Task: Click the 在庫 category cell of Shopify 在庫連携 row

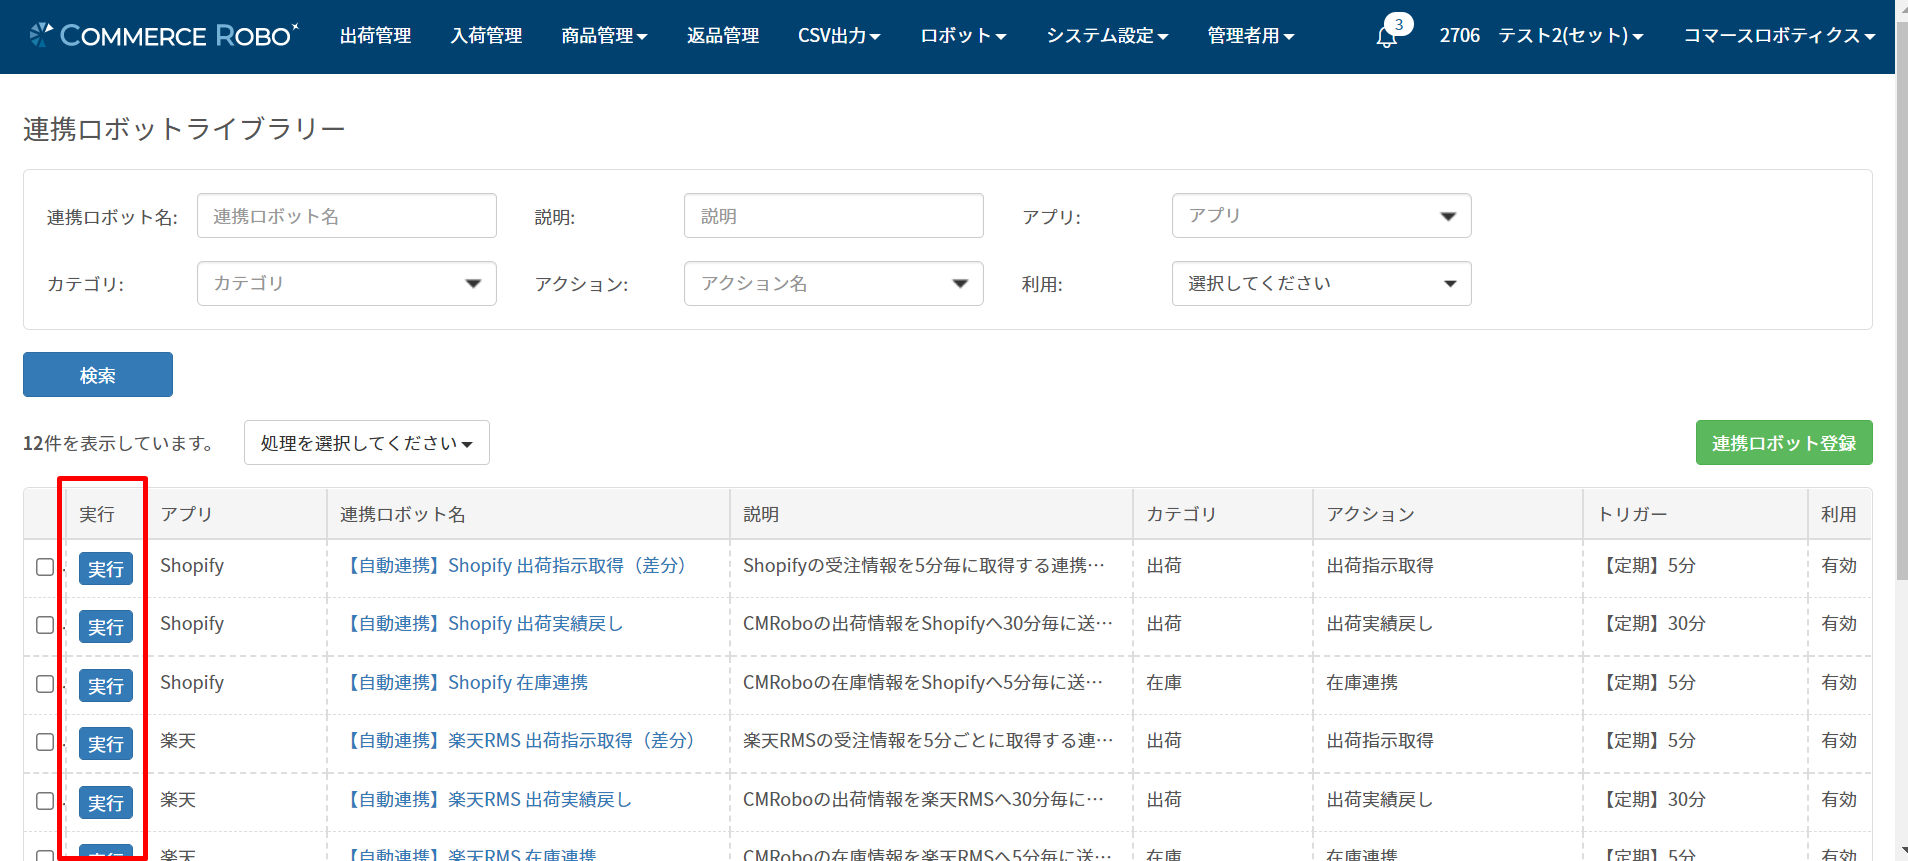Action: pyautogui.click(x=1164, y=683)
